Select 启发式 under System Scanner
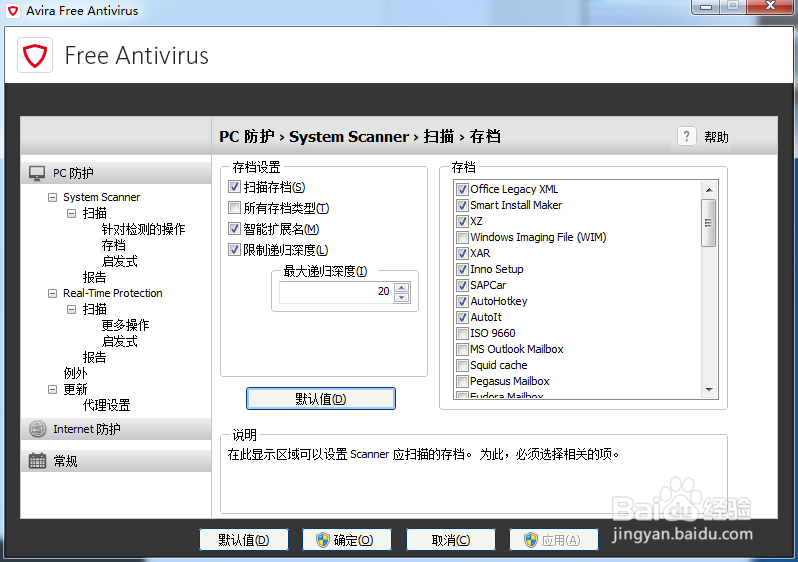 pos(120,261)
